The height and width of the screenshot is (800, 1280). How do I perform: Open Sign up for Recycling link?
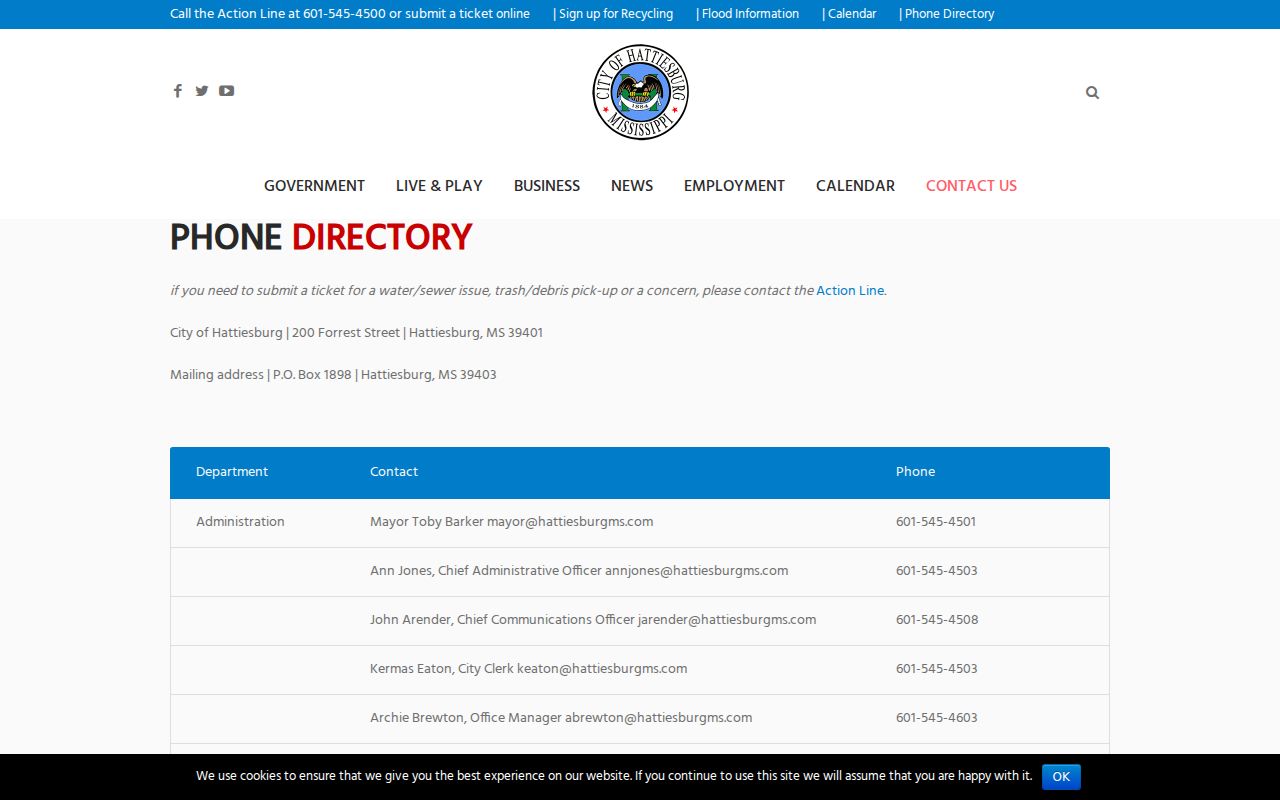pos(613,14)
